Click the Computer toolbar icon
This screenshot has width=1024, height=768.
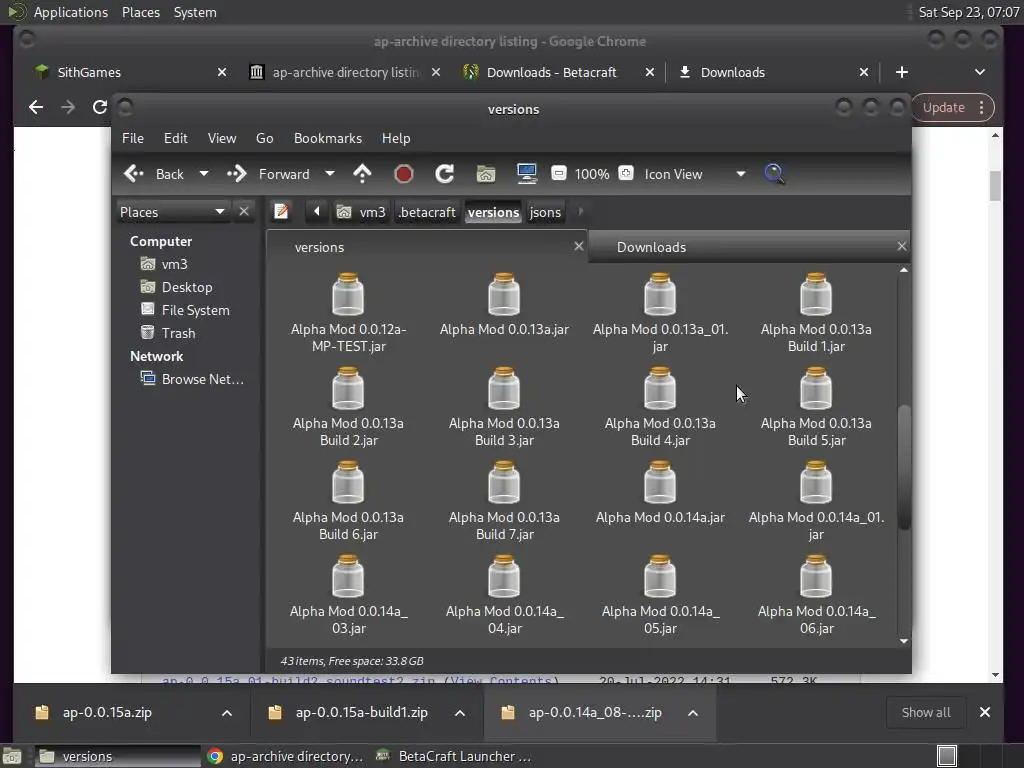point(527,174)
